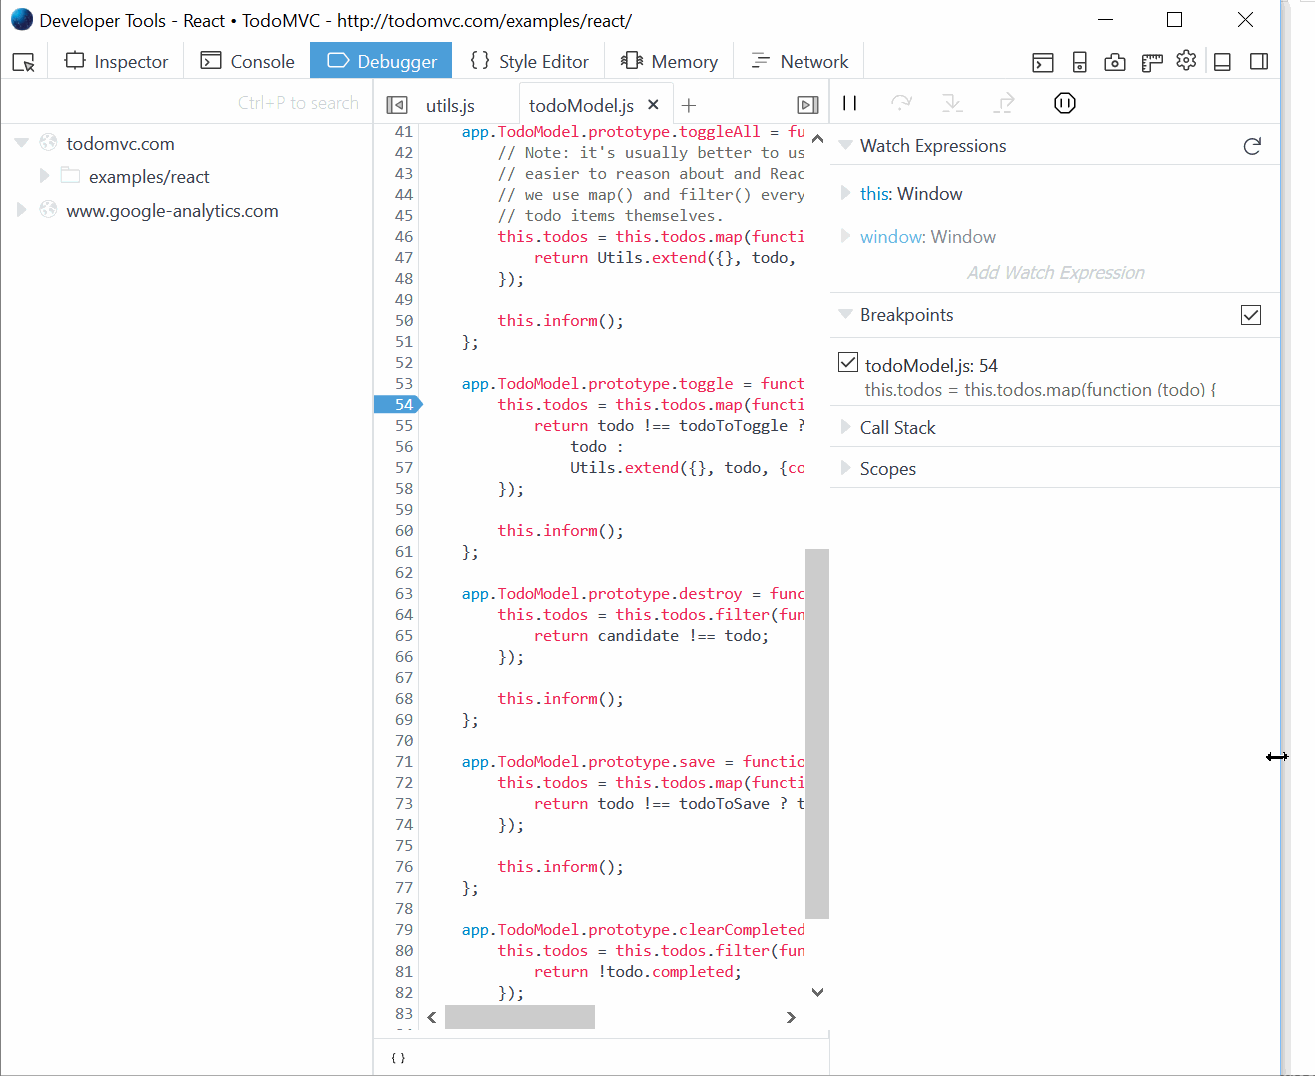Refresh watch expressions
The width and height of the screenshot is (1315, 1076).
1252,147
